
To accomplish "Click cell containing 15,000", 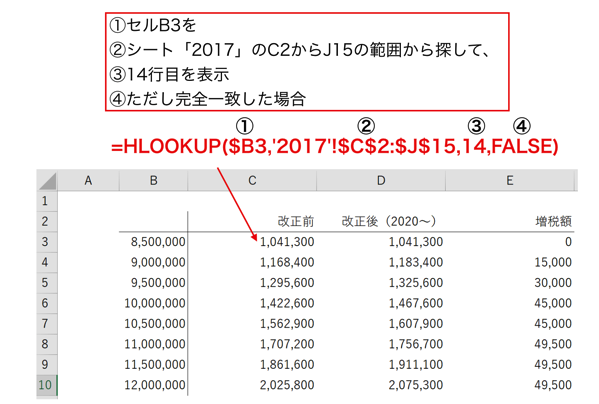I will coord(510,262).
